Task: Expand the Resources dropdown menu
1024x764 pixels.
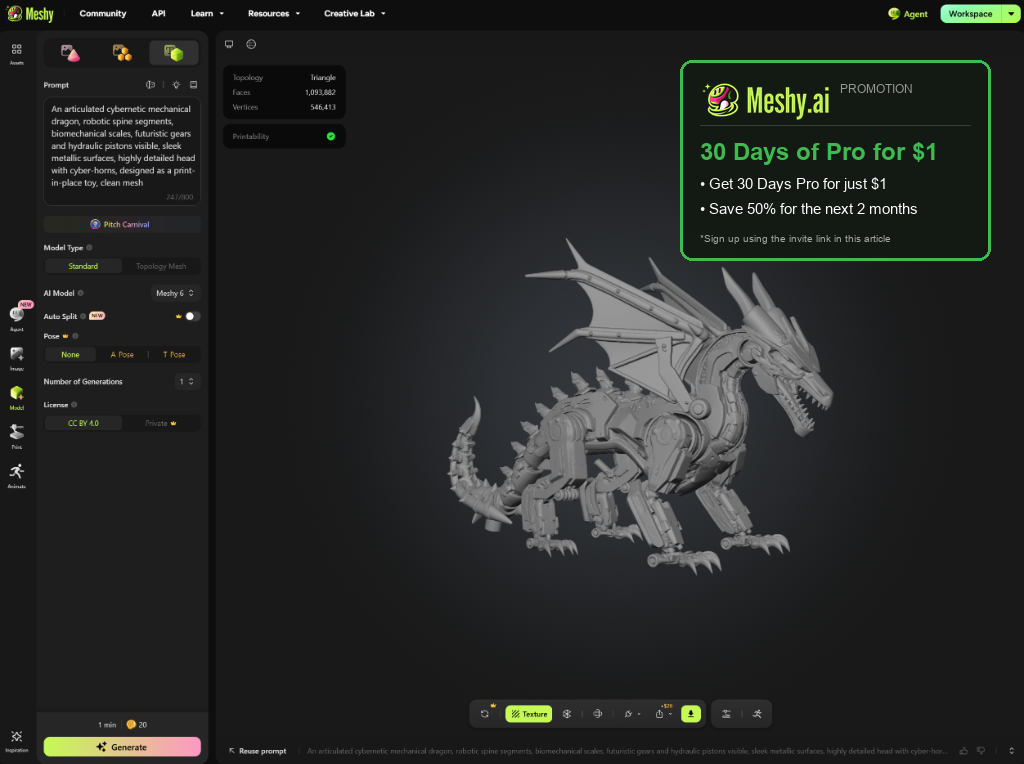Action: 274,13
